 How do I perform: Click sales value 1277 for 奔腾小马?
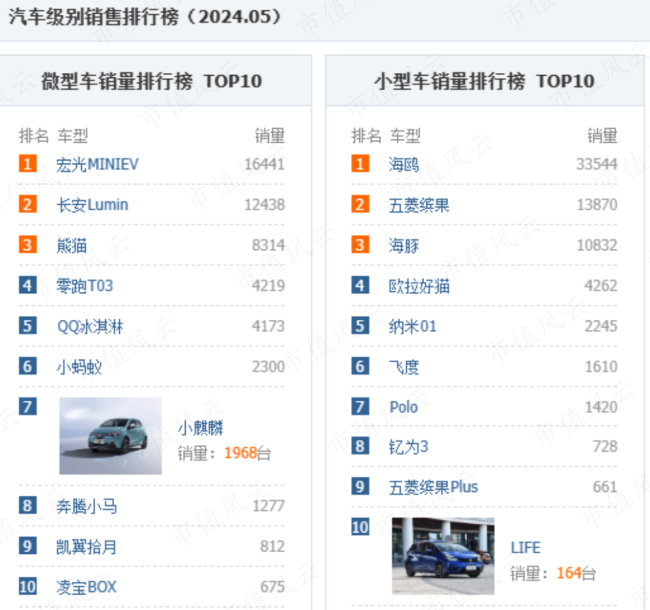(268, 506)
